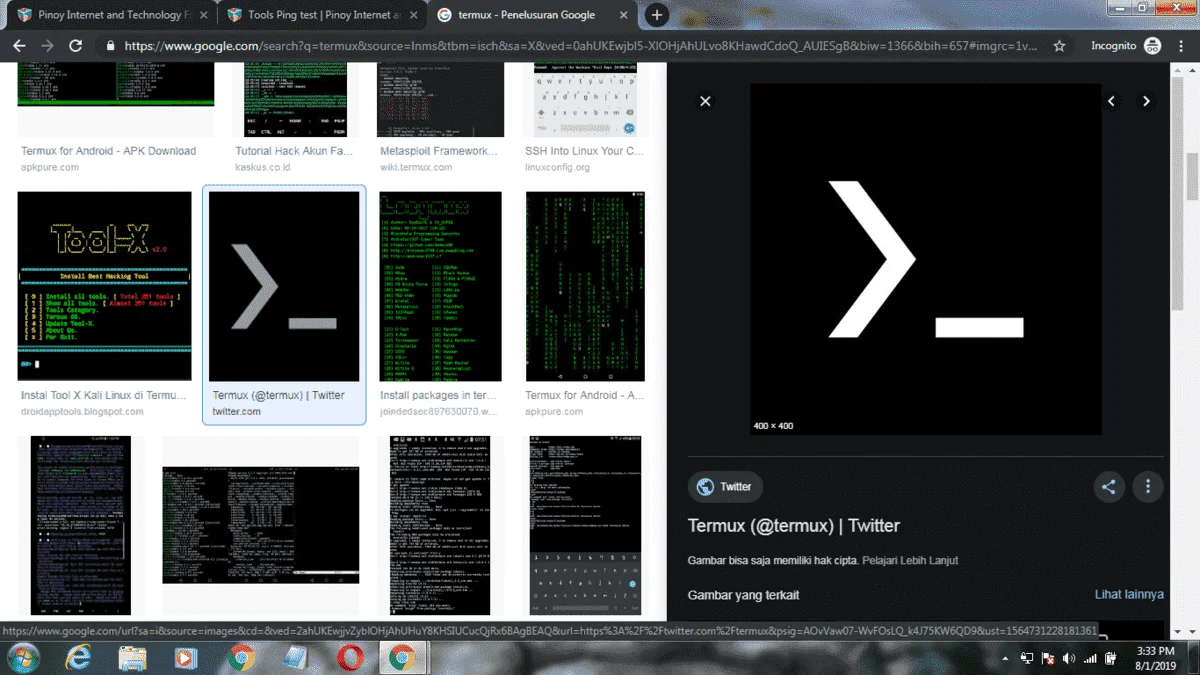Open Lihat lainnya related images link

point(1129,594)
